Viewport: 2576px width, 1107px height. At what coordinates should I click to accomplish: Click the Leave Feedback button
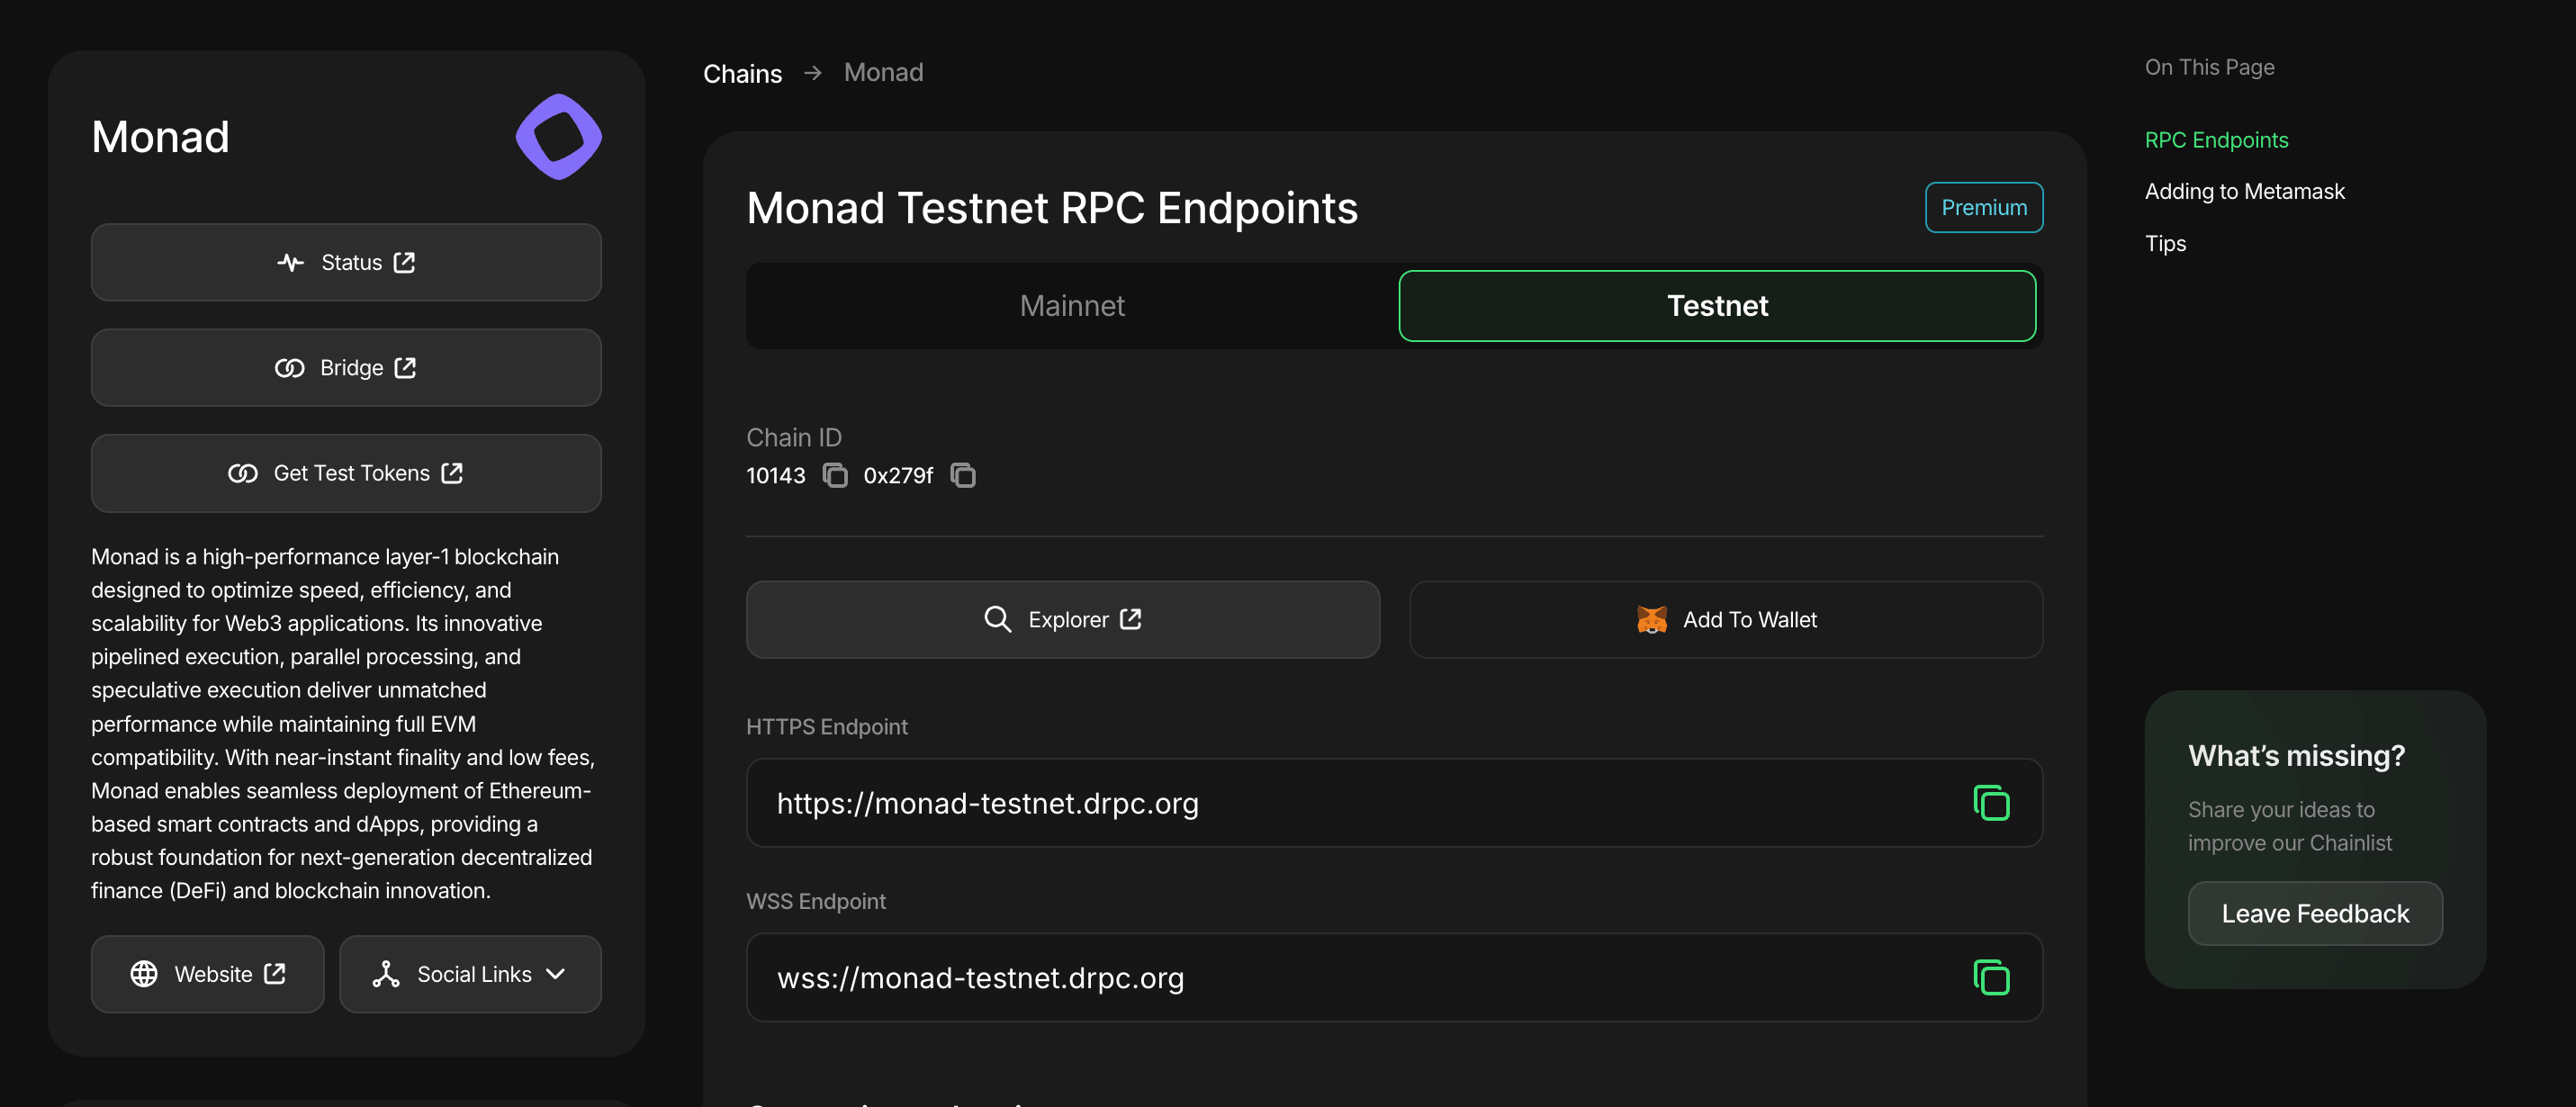(2315, 913)
